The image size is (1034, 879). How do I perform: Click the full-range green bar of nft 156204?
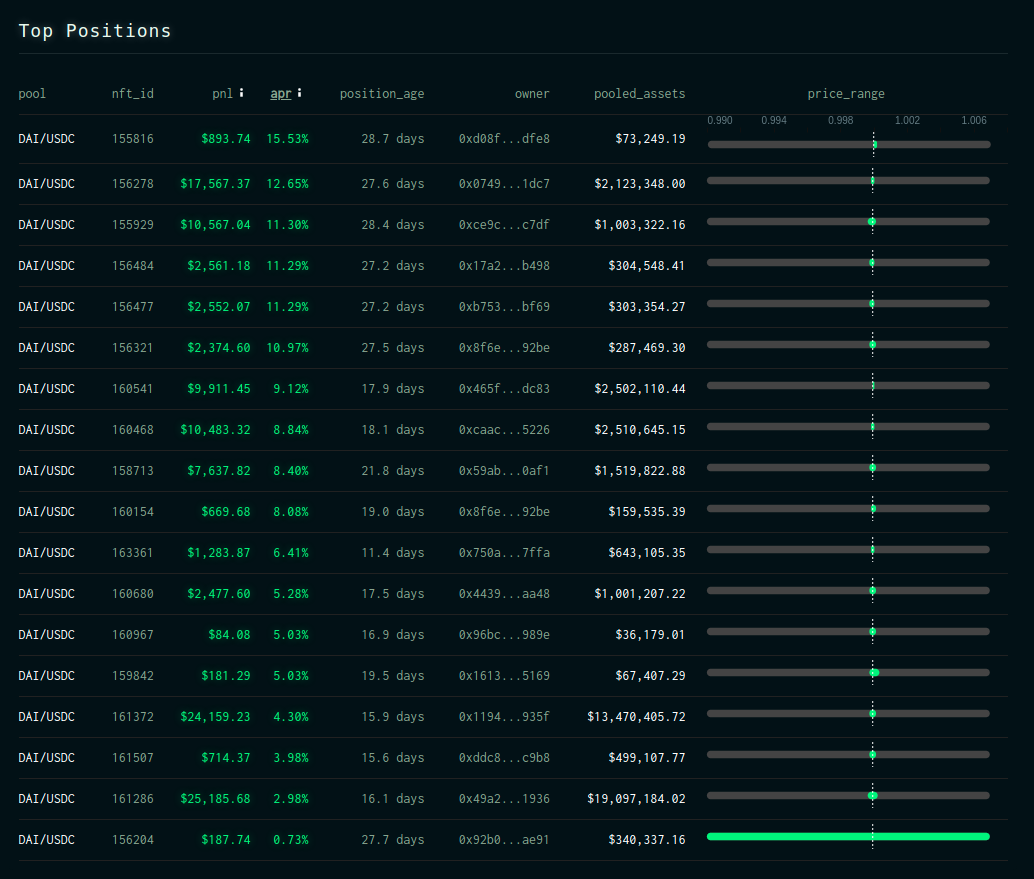coord(848,836)
